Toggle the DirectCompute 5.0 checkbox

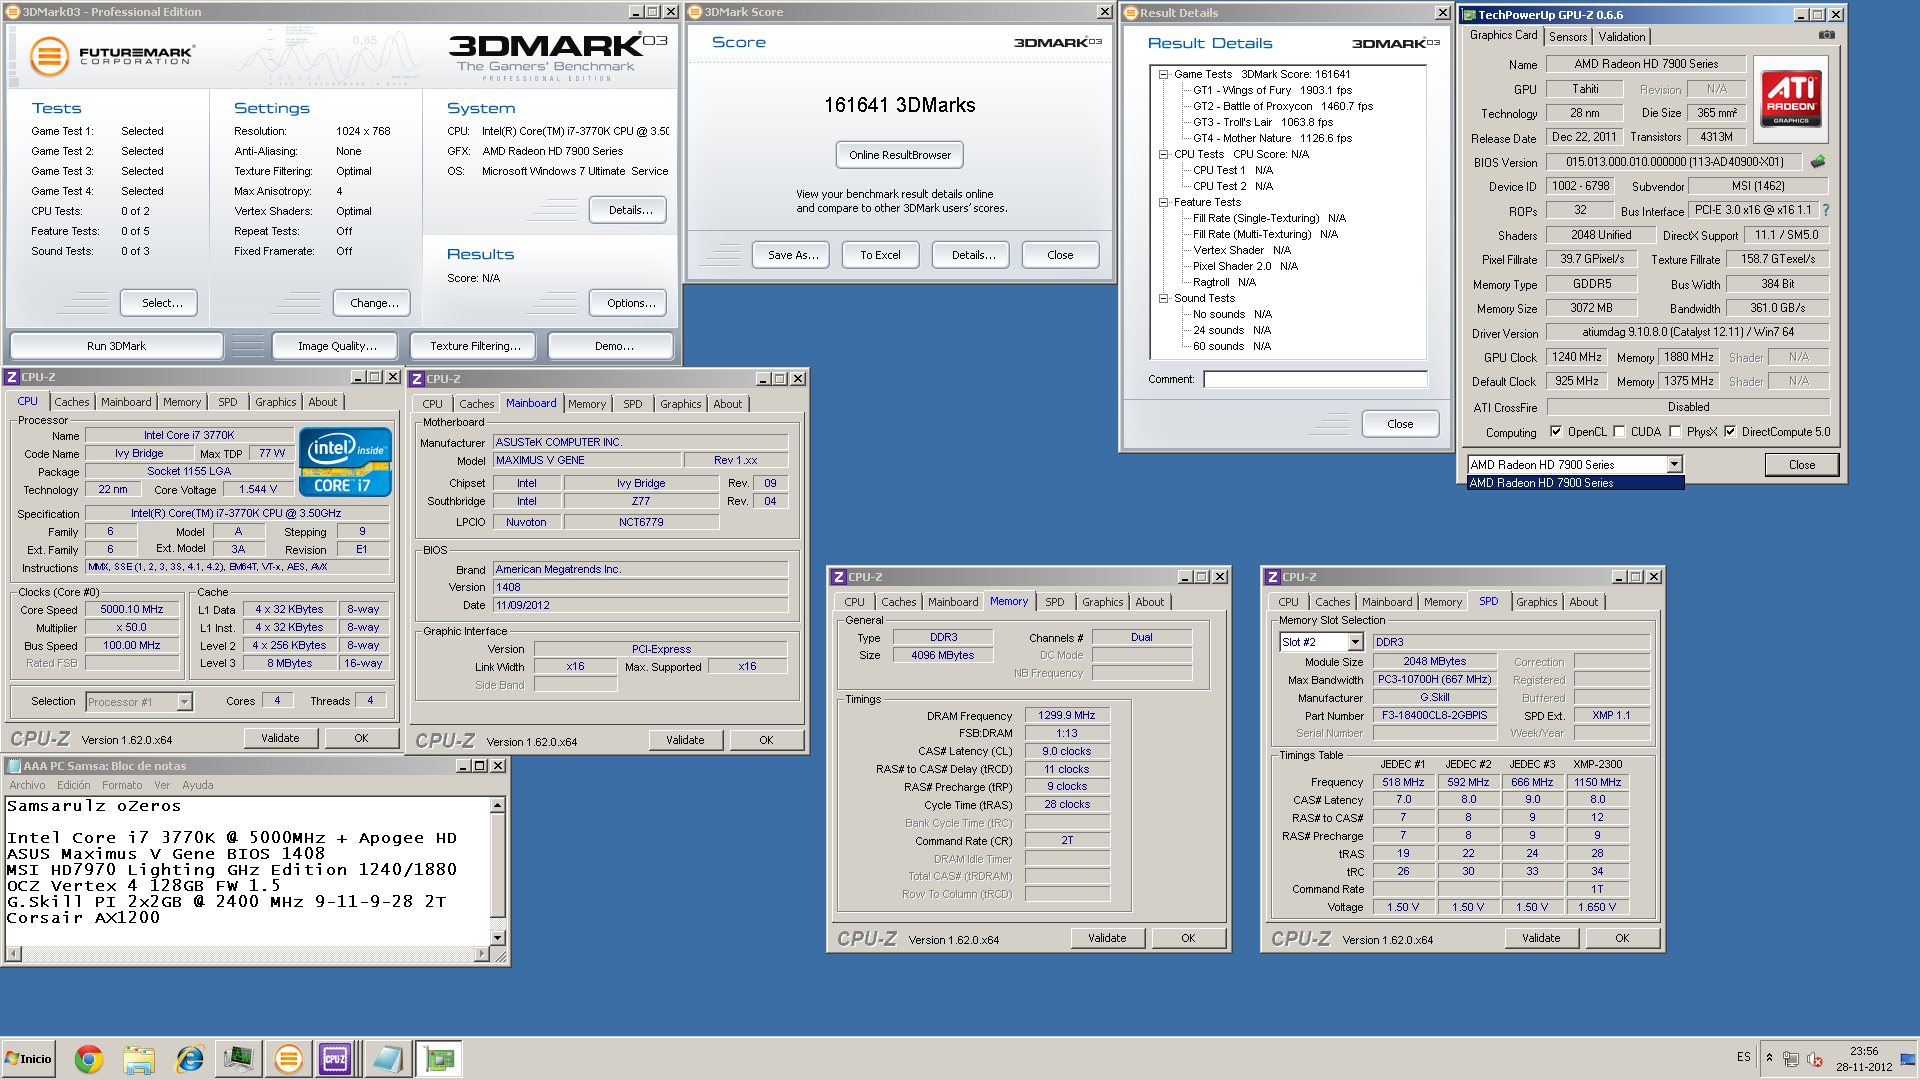tap(1730, 432)
